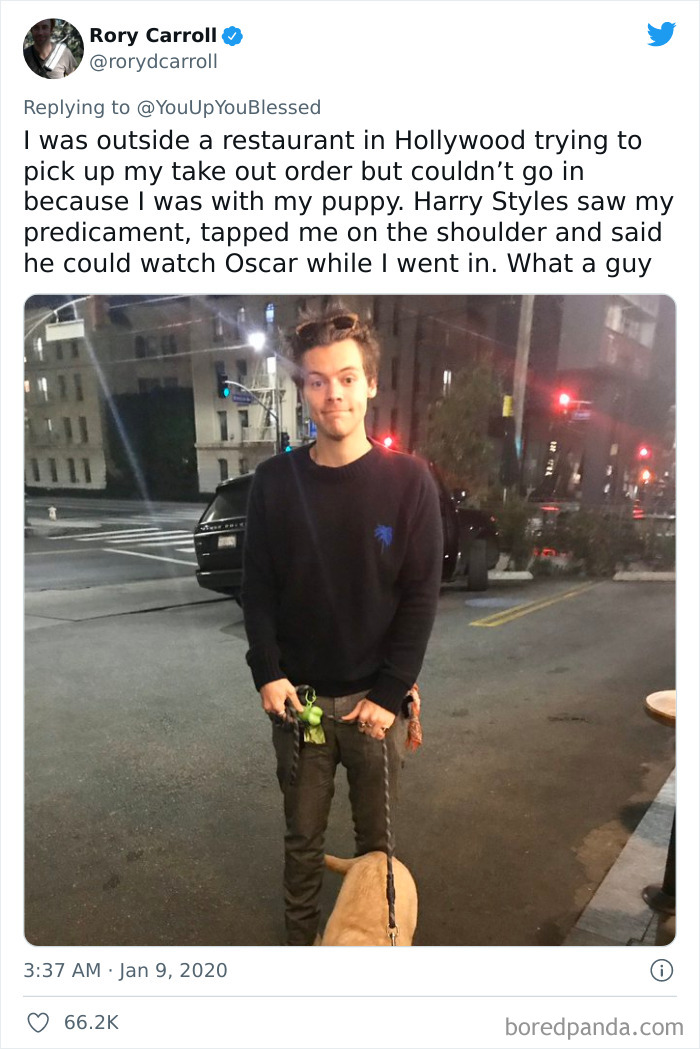
Task: Click the sunglasses on the man's head
Action: pyautogui.click(x=327, y=325)
